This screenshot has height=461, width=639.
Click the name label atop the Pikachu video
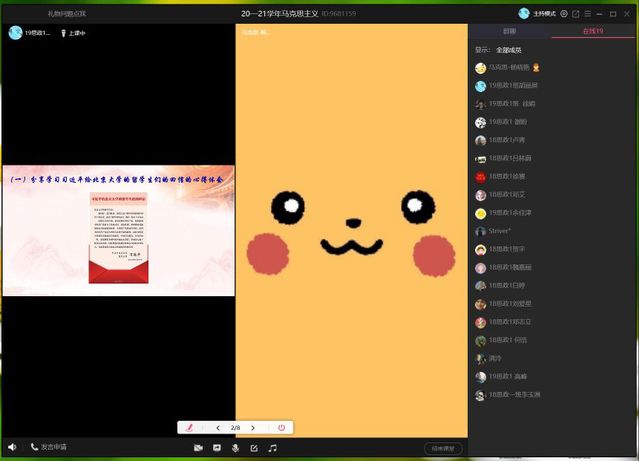tap(255, 32)
